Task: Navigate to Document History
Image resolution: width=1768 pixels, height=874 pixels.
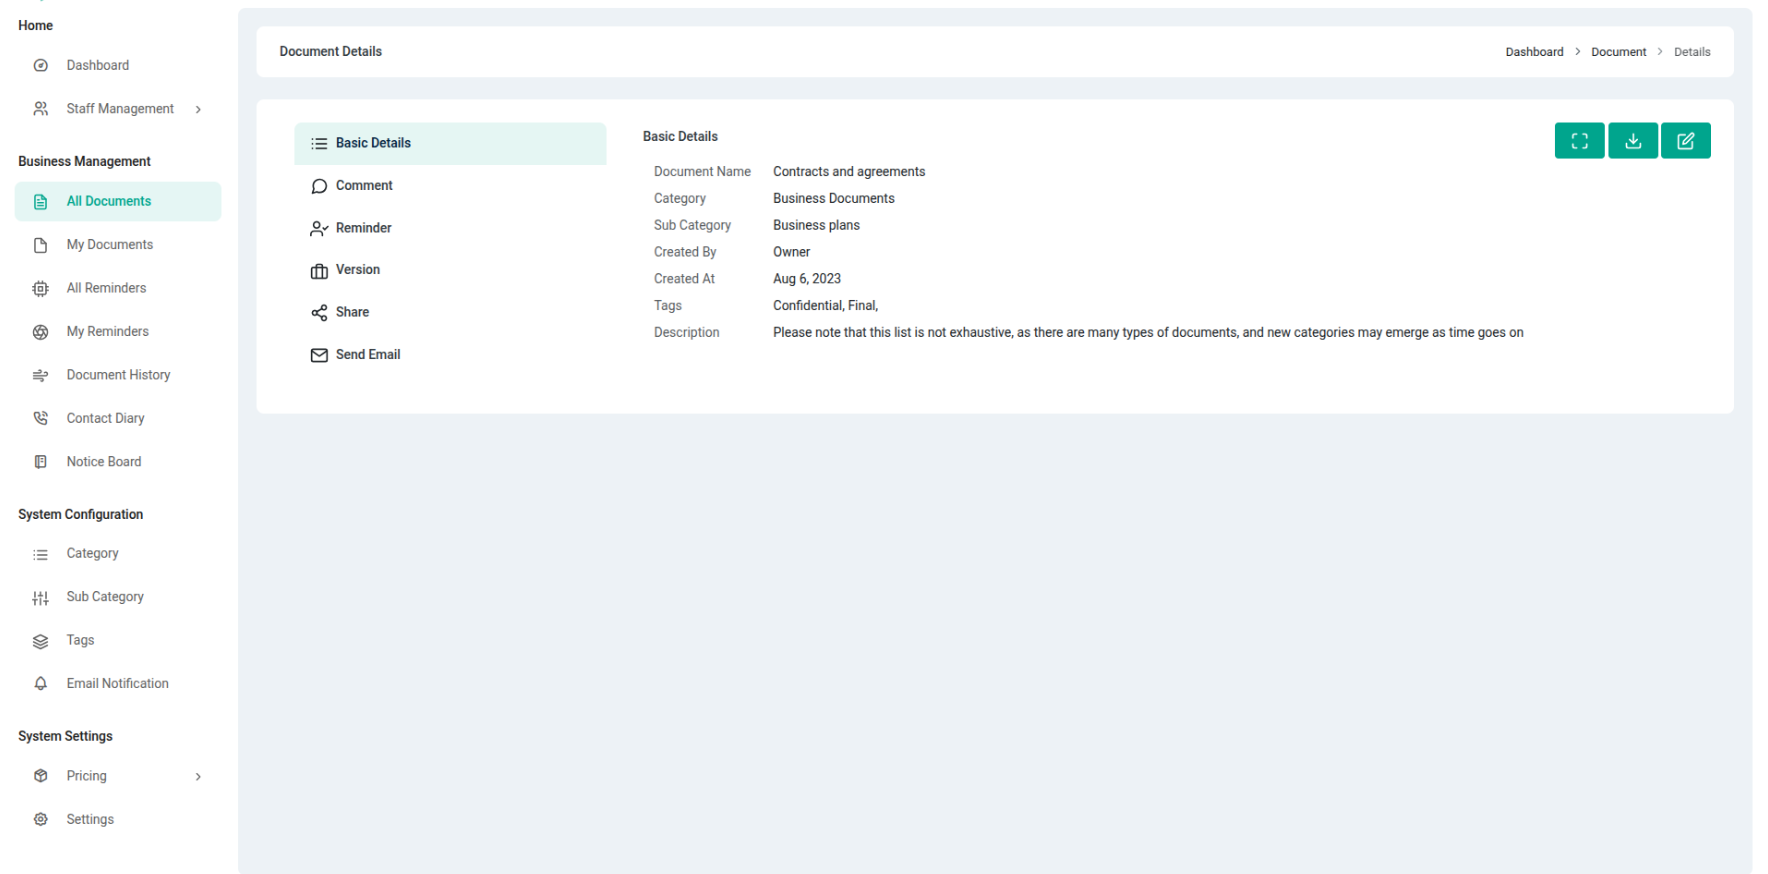Action: (x=118, y=375)
